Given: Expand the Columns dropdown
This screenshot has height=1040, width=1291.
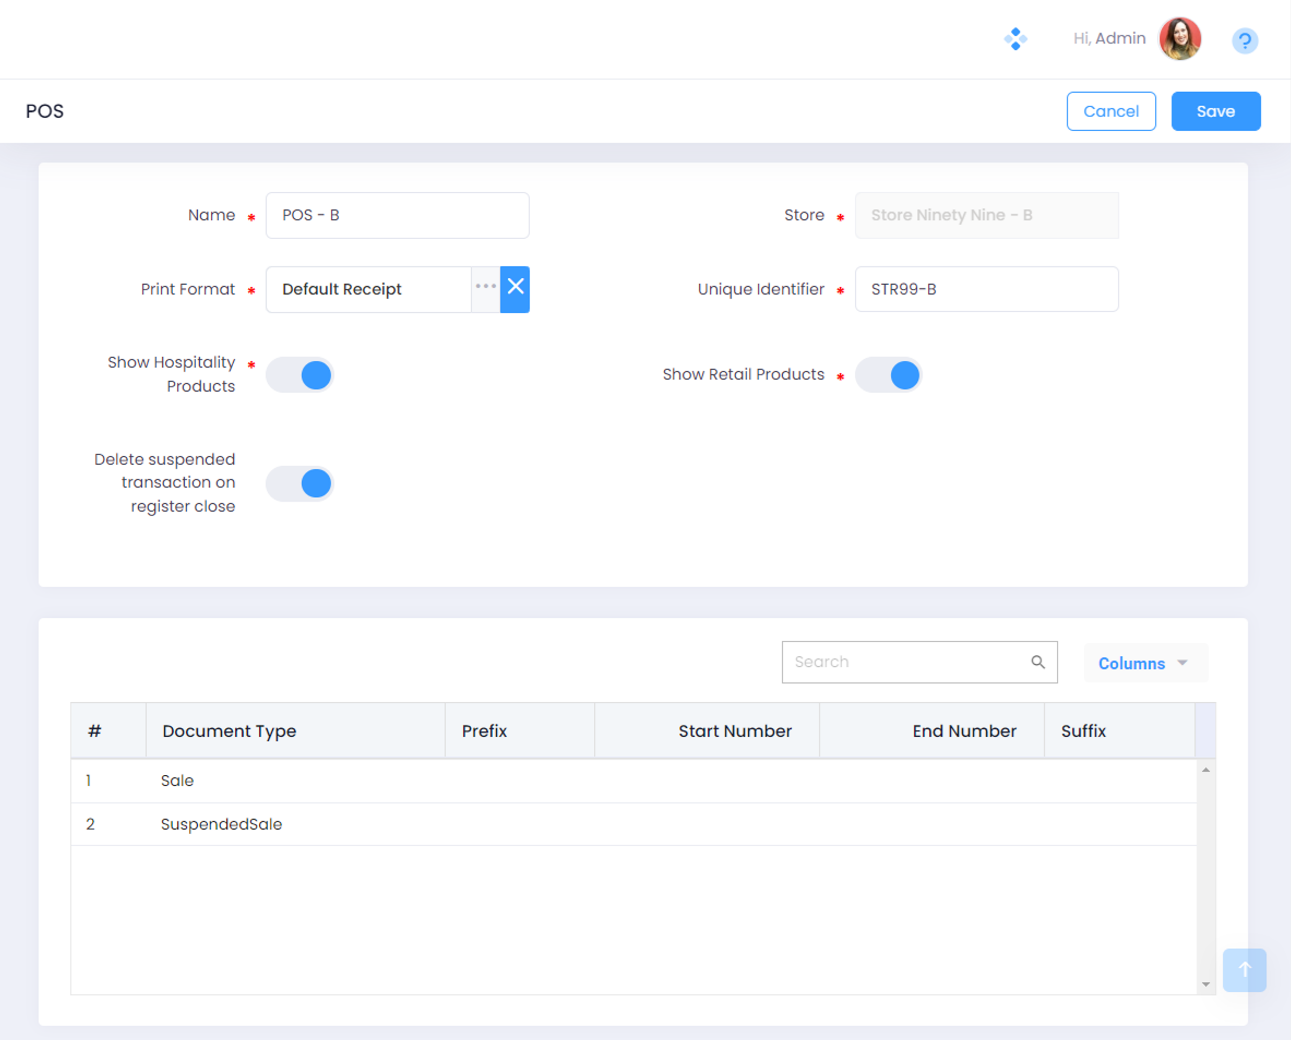Looking at the screenshot, I should click(x=1144, y=663).
